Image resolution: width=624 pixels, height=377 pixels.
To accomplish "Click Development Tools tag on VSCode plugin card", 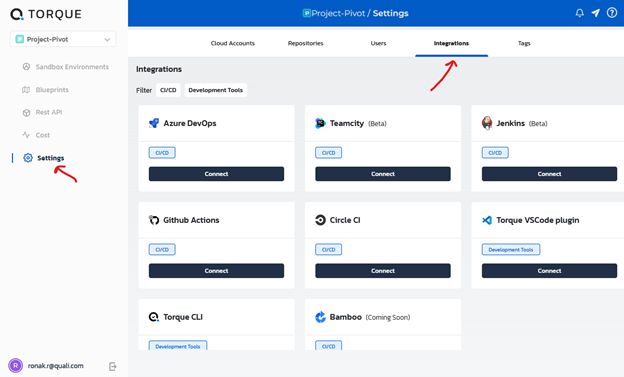I will pos(511,250).
